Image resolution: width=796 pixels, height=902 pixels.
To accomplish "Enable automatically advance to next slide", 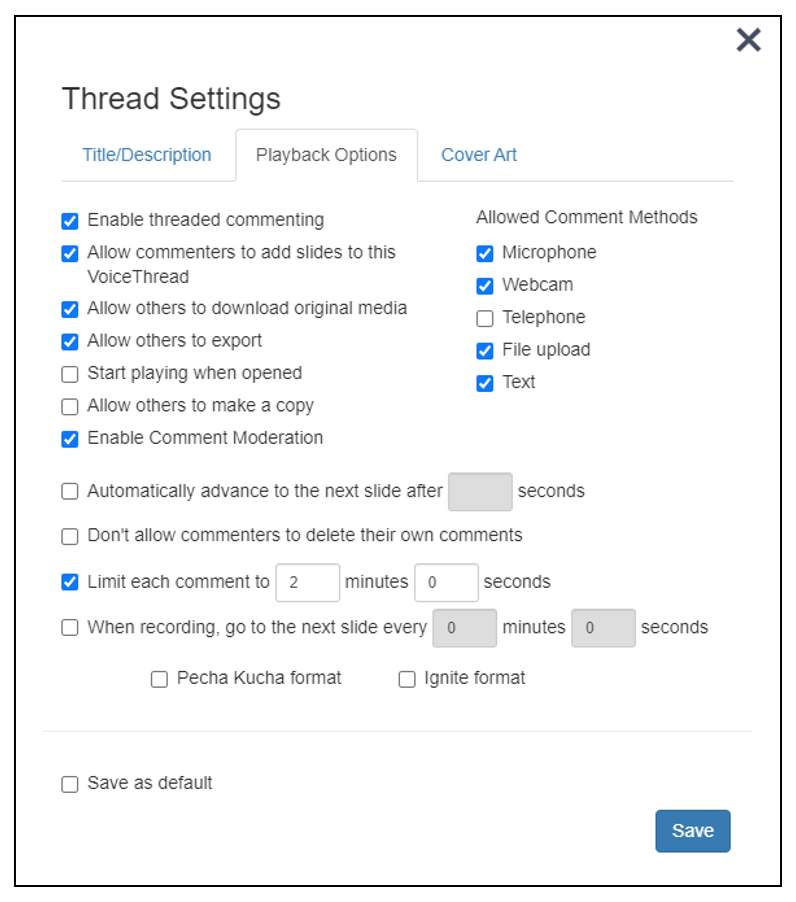I will (69, 491).
